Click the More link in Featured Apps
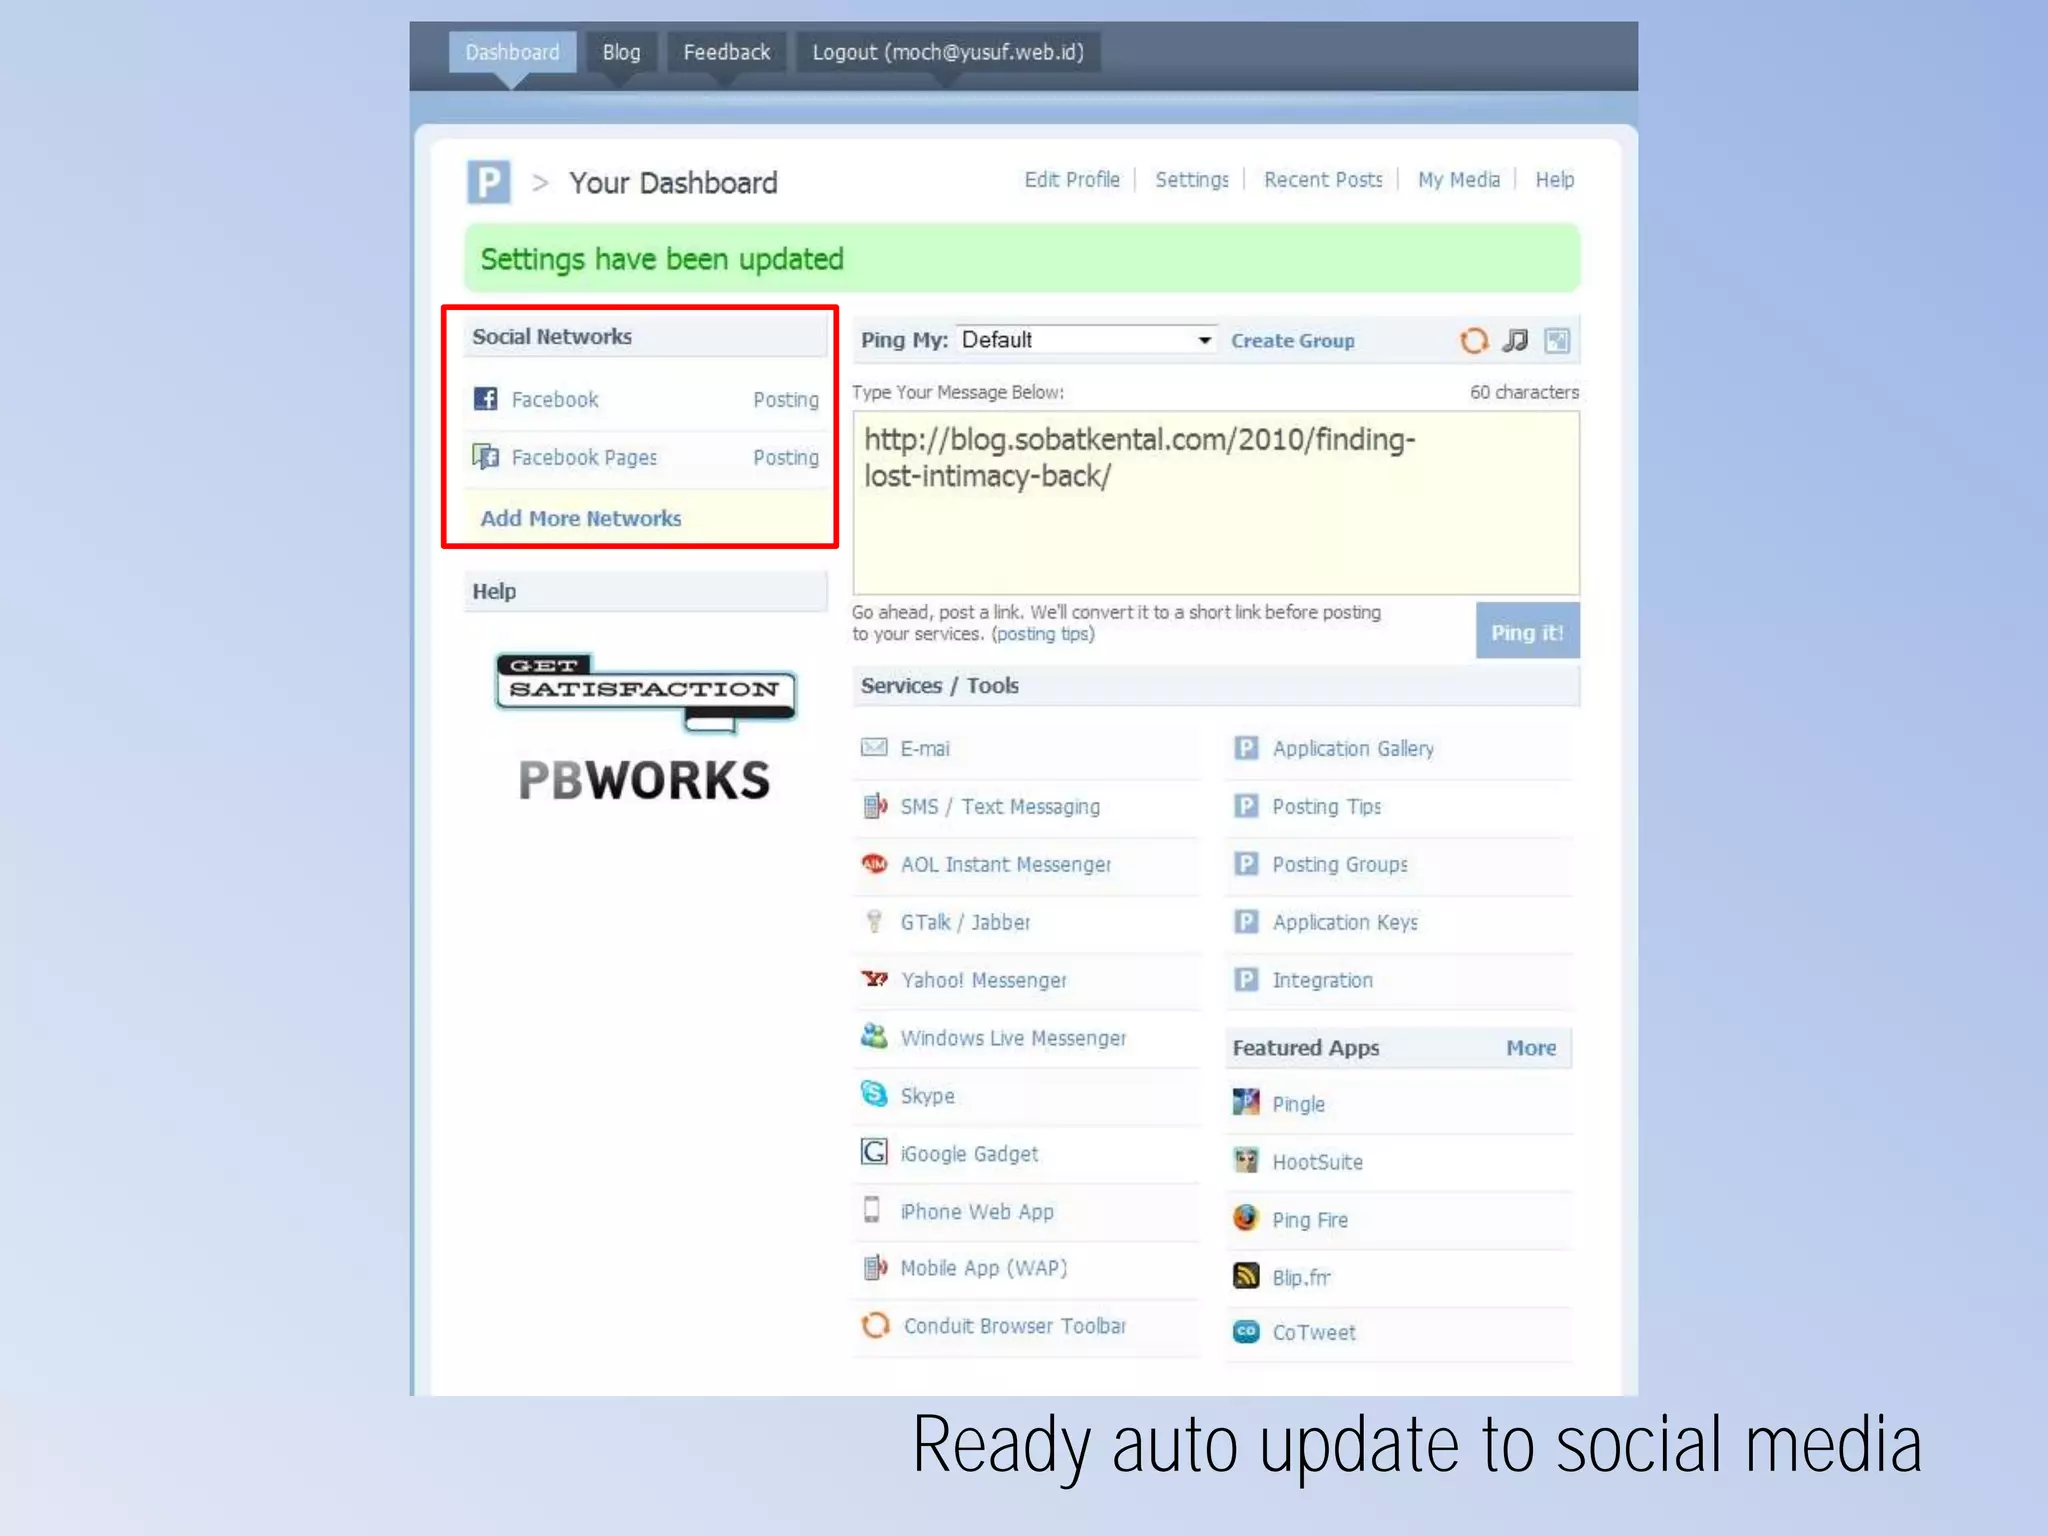 pos(1531,1048)
